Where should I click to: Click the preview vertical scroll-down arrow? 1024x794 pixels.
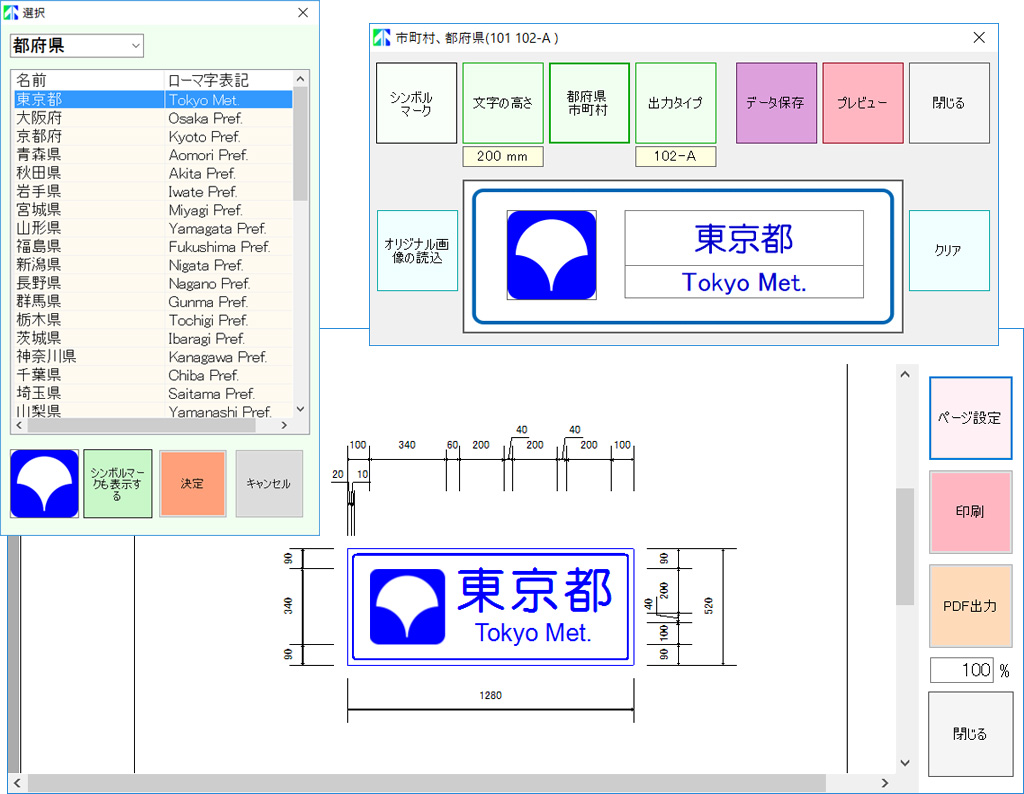(x=904, y=763)
